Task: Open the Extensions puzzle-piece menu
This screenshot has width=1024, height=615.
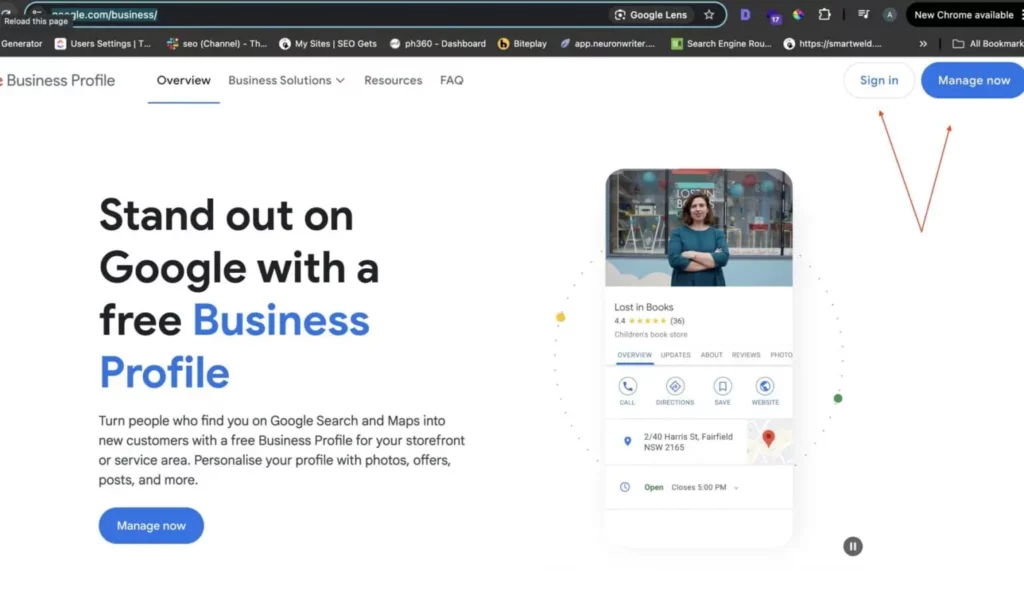Action: 825,14
